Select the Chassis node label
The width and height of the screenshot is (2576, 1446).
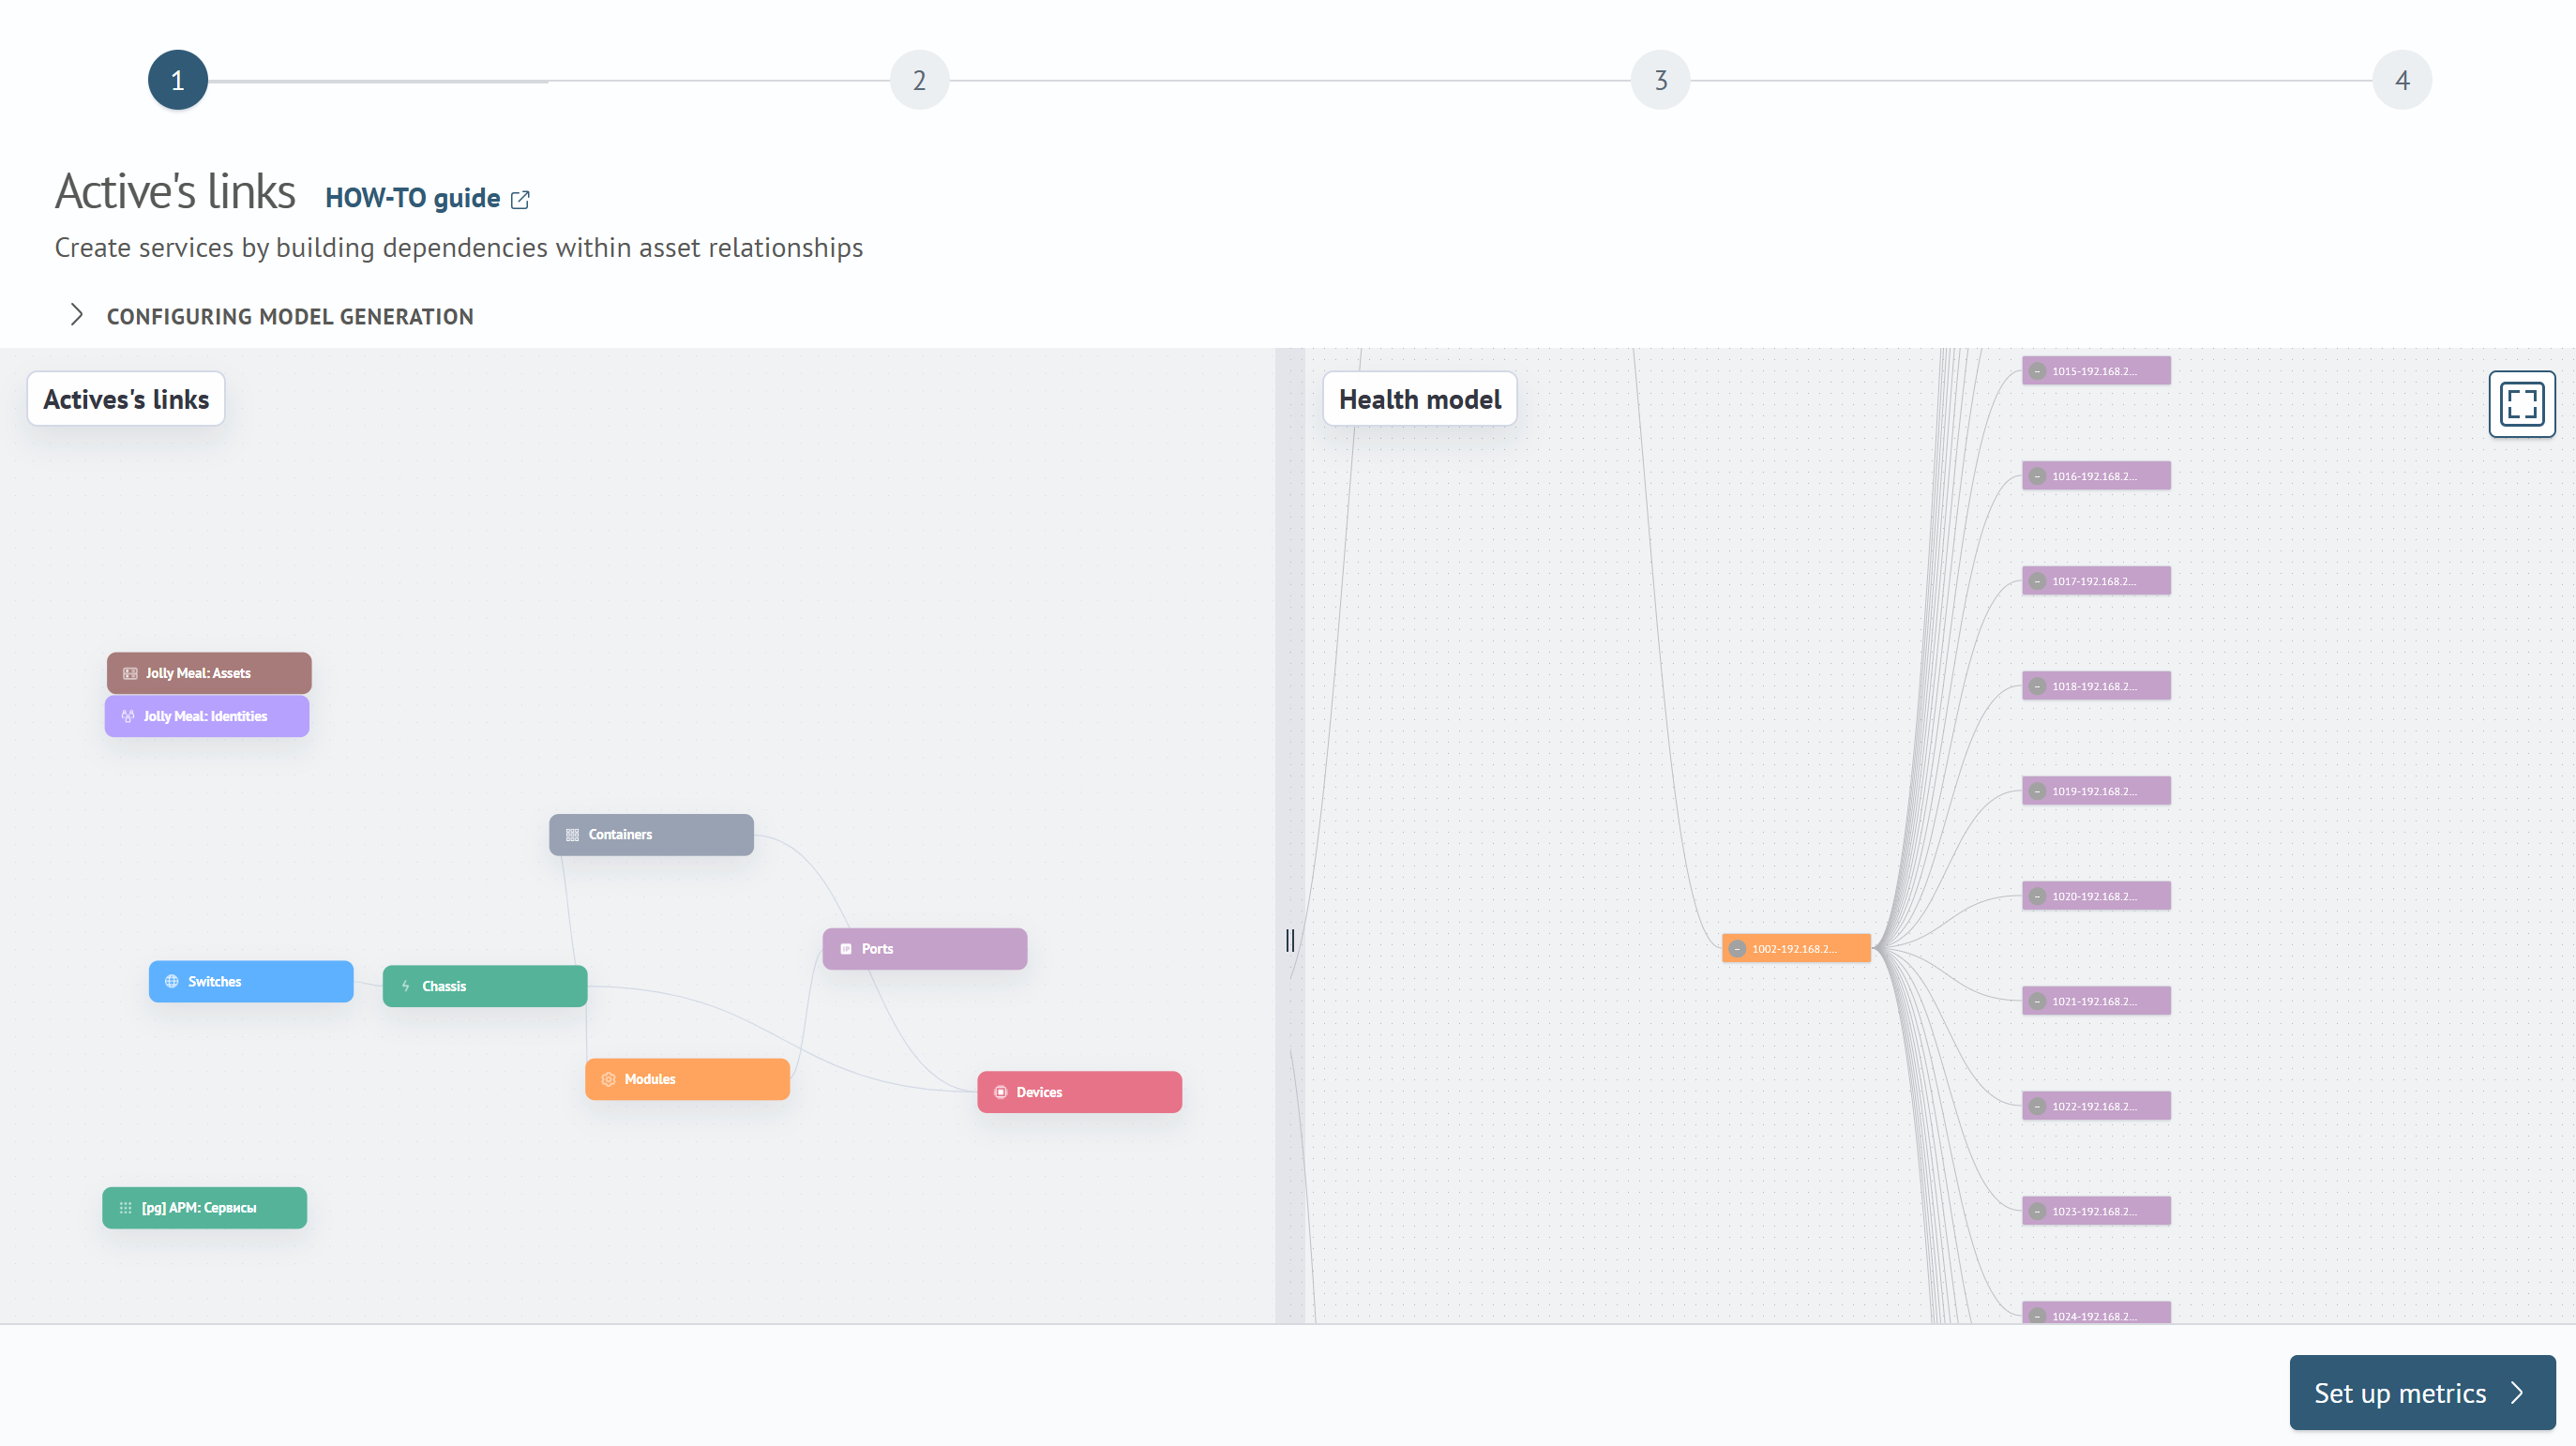[x=444, y=986]
